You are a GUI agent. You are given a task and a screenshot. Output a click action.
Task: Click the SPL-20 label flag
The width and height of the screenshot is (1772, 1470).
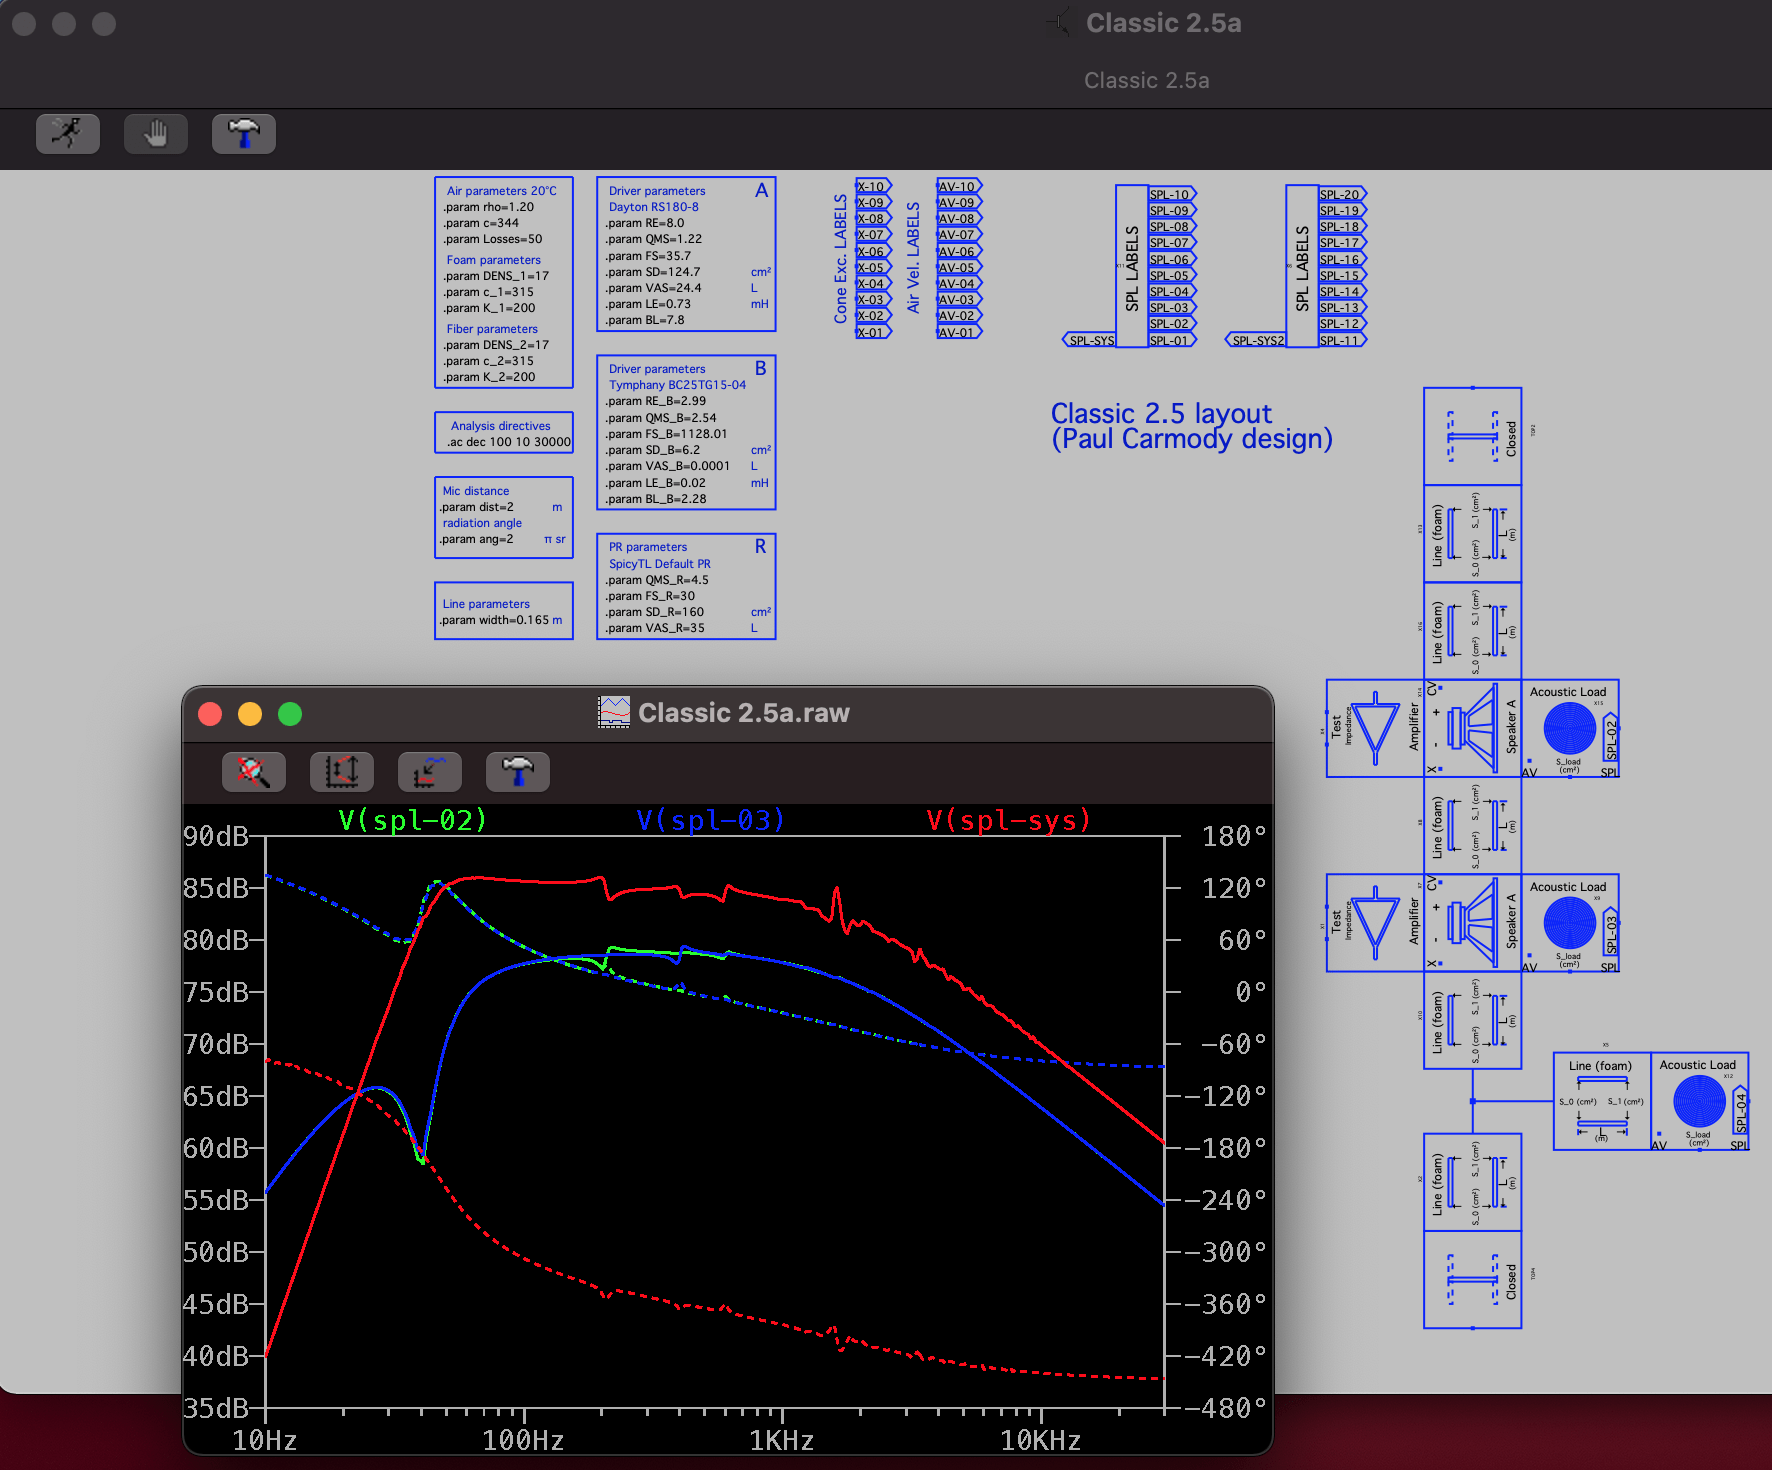1342,194
